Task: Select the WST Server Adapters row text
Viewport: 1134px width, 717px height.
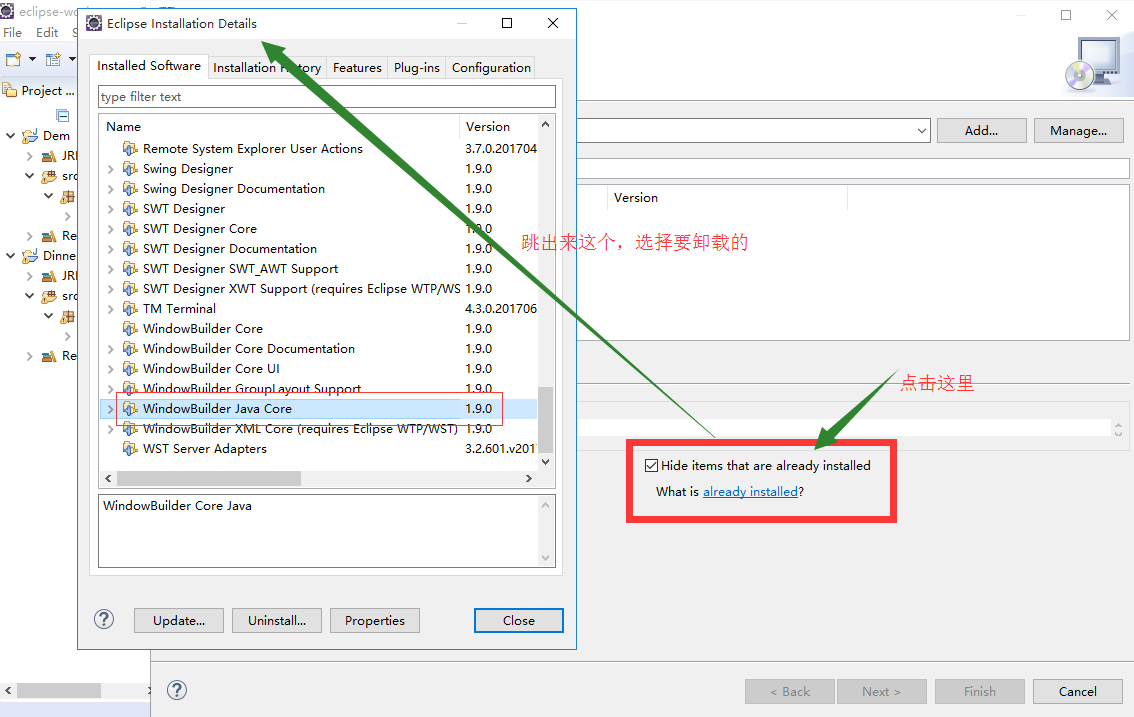Action: [205, 449]
